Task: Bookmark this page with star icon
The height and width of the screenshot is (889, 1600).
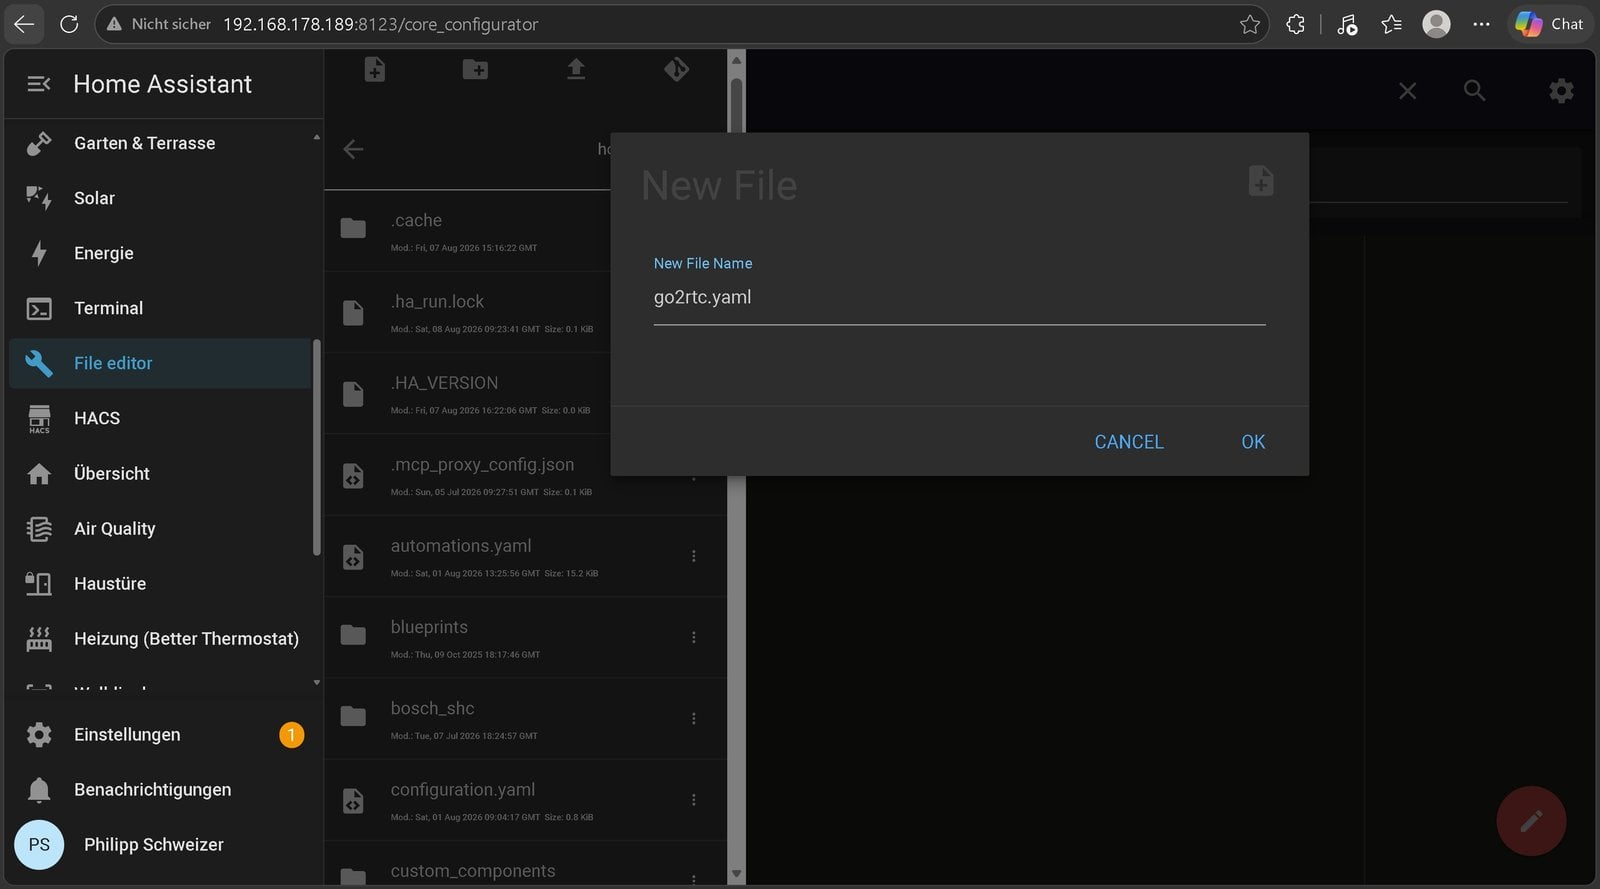Action: [x=1249, y=24]
